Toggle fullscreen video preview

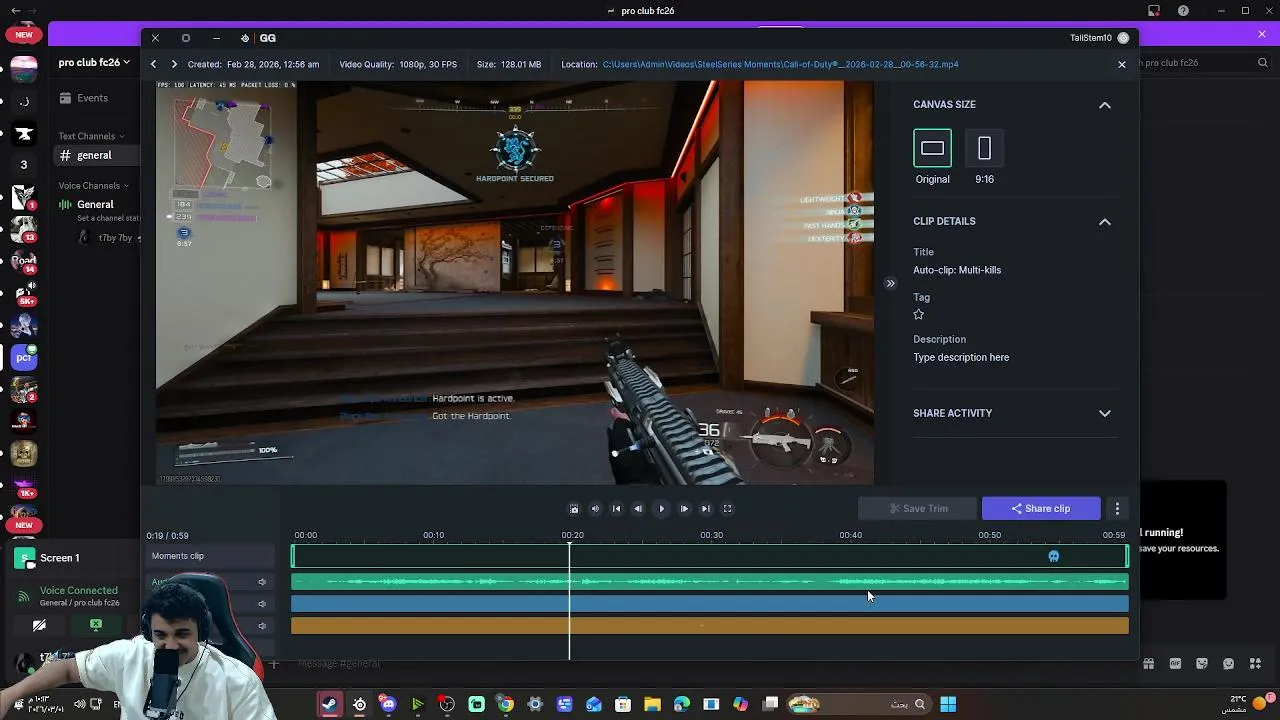point(728,509)
